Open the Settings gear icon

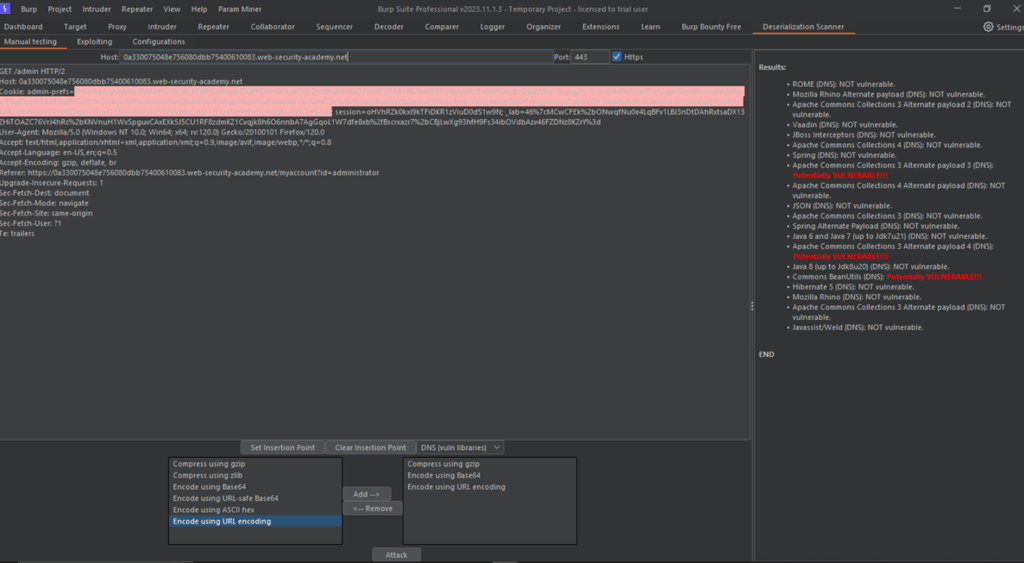point(988,27)
